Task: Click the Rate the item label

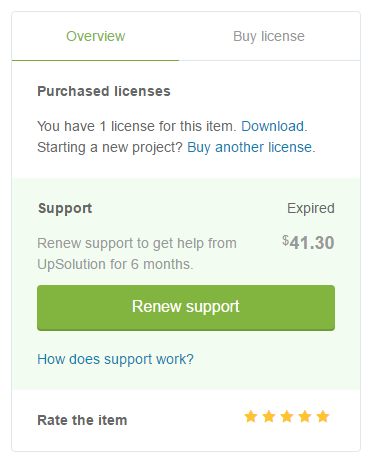Action: [82, 420]
